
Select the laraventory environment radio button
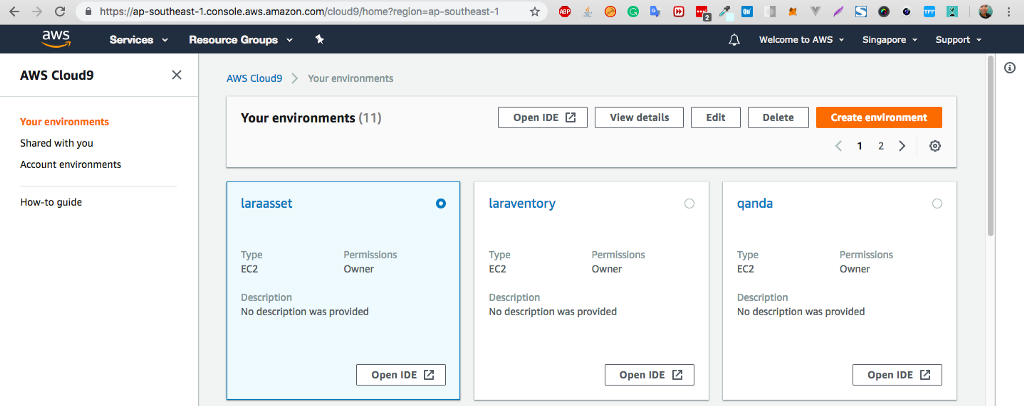[x=689, y=203]
